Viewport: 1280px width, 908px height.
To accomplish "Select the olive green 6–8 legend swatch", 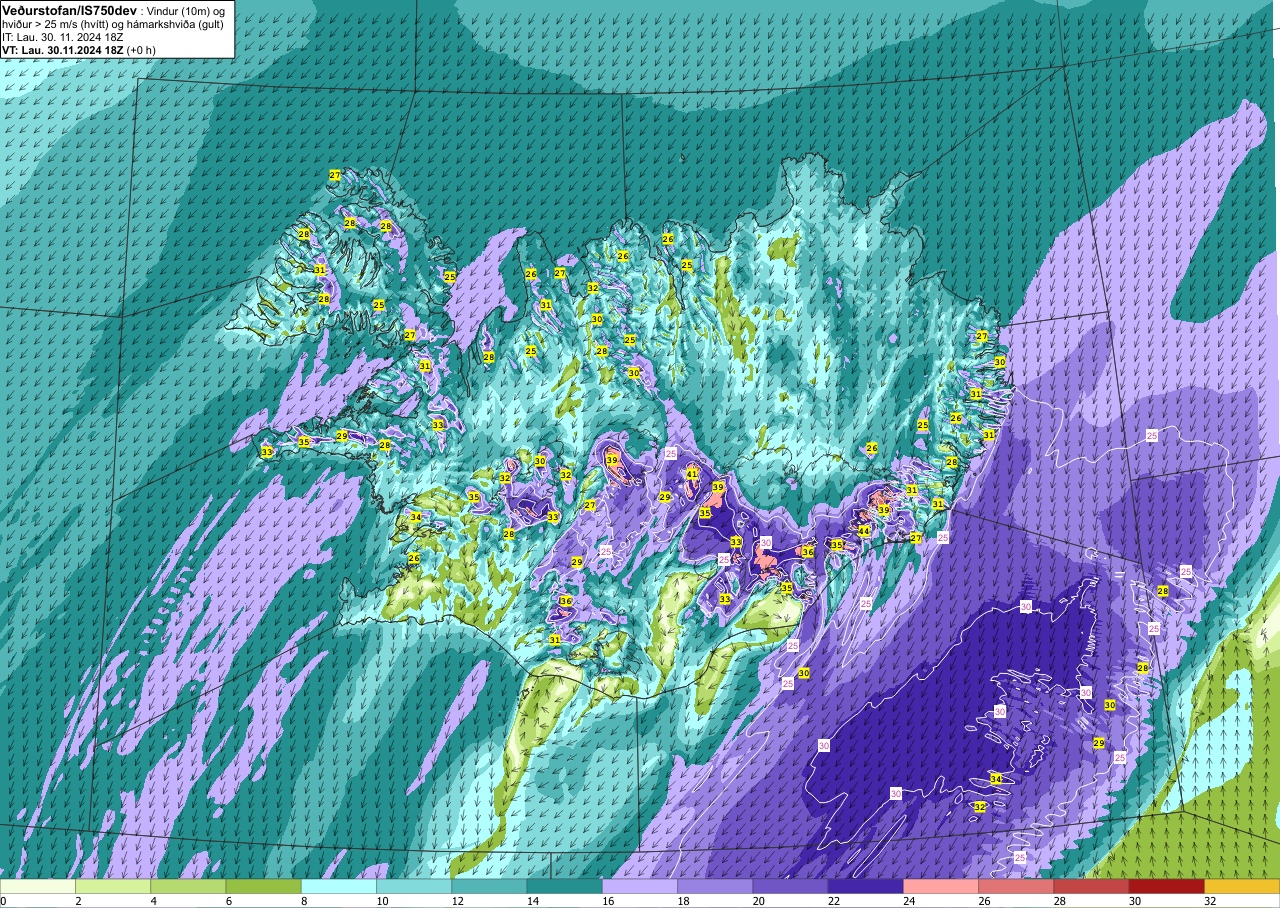I will coord(264,886).
